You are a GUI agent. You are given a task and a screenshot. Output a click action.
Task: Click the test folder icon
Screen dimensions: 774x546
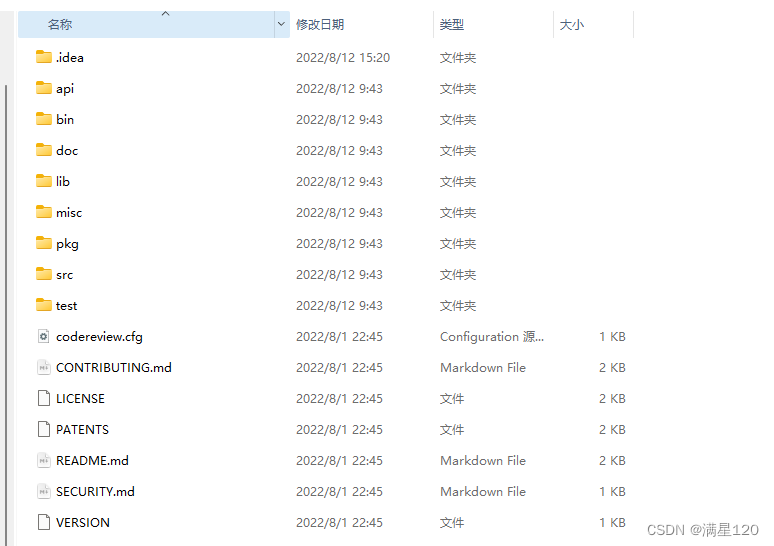click(x=43, y=305)
